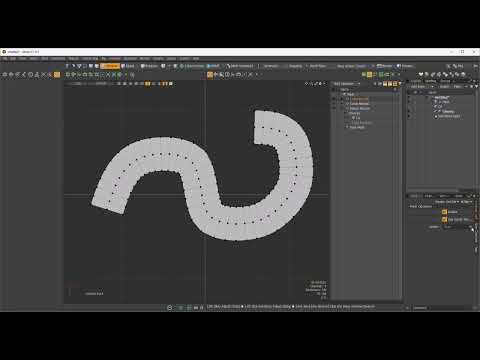This screenshot has height=360, width=480.
Task: Open the Add Item dropdown
Action: click(422, 87)
